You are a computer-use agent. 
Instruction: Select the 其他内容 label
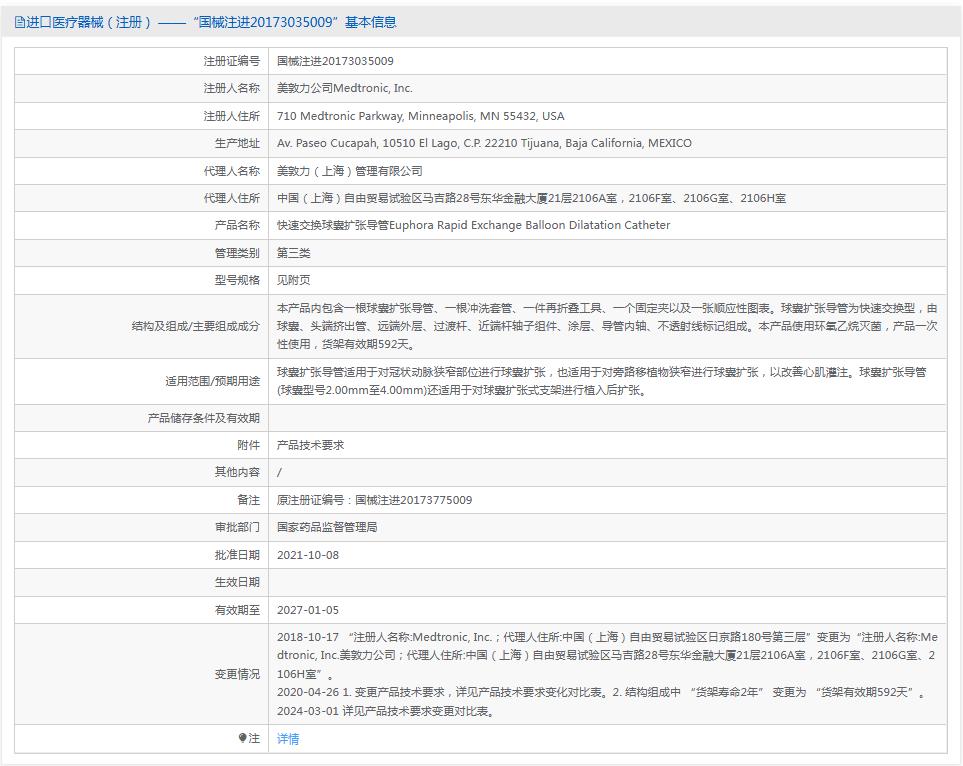(x=237, y=472)
